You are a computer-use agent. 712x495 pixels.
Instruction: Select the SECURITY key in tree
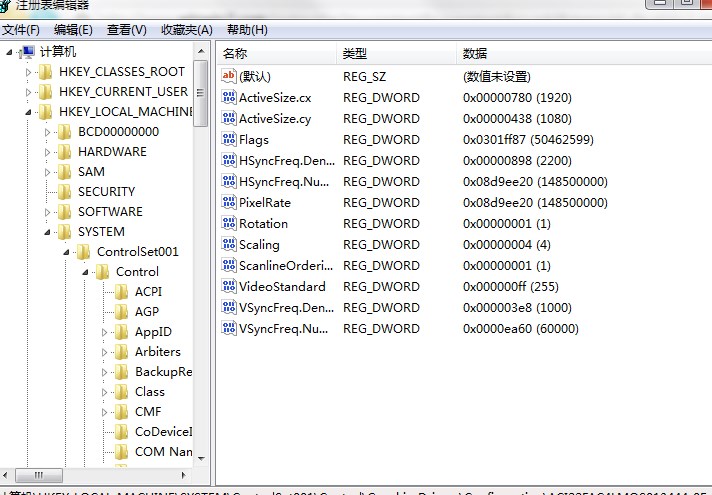pos(106,192)
